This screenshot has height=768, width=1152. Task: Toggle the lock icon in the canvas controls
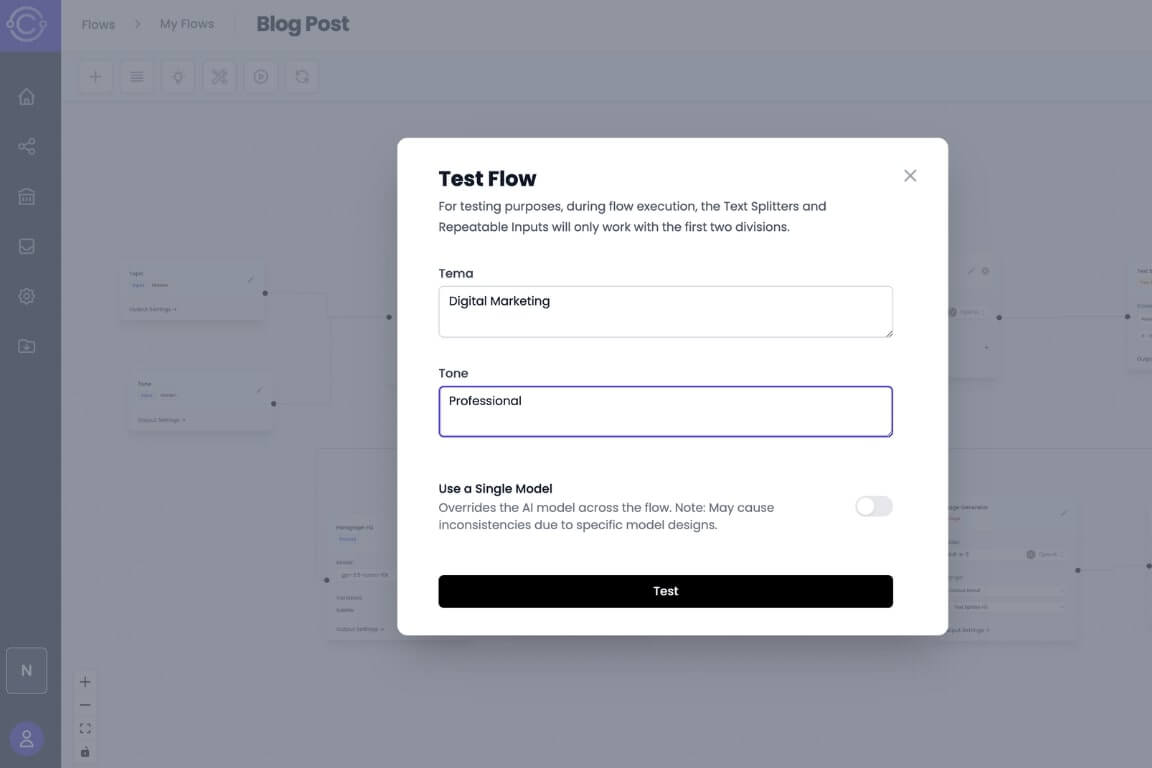click(x=85, y=751)
